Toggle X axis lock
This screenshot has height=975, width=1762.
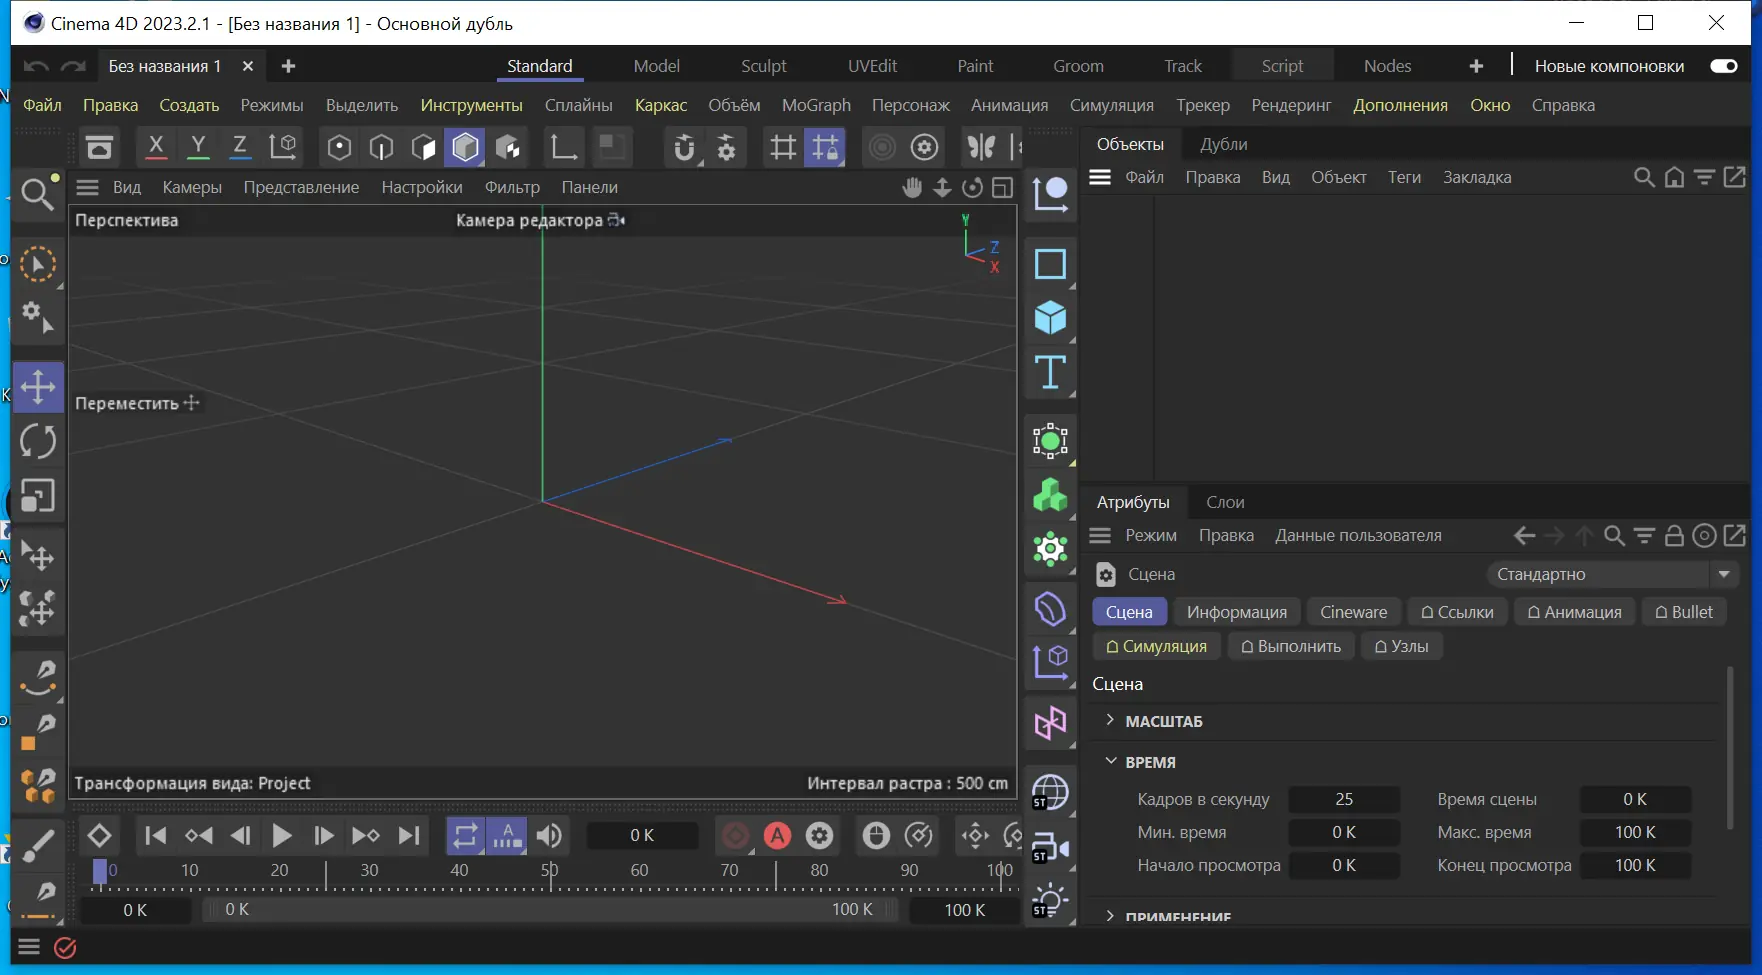(156, 147)
